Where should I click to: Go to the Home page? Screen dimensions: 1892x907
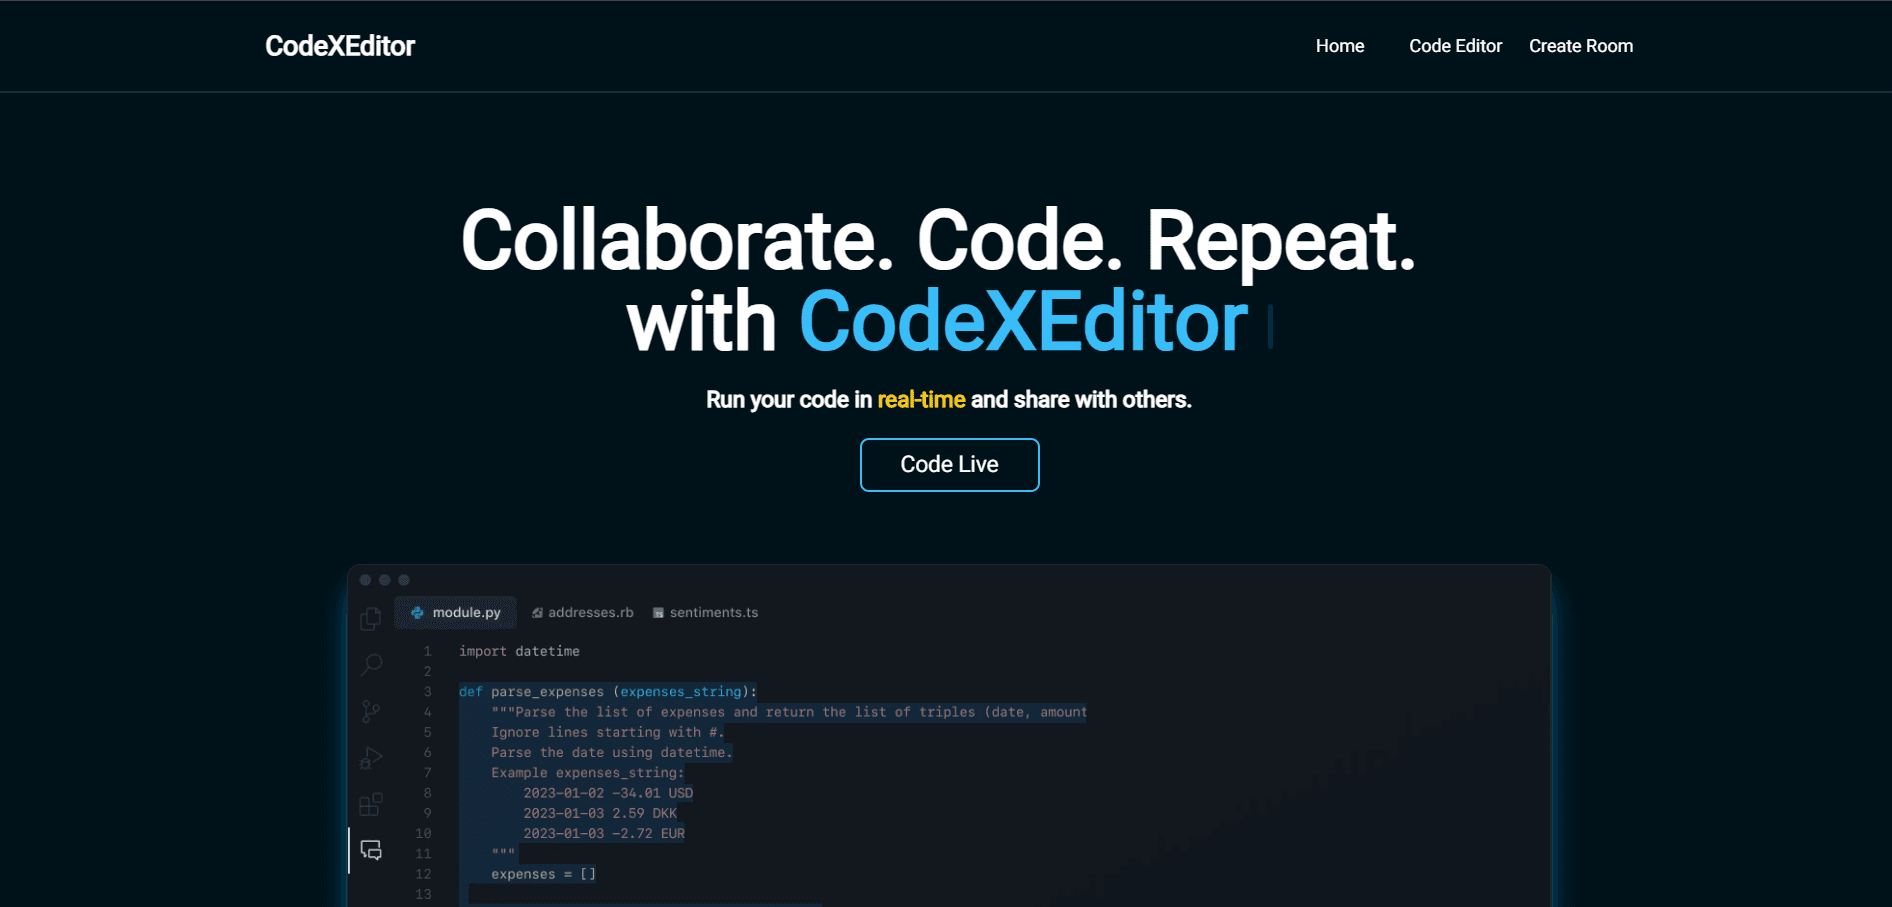1340,46
